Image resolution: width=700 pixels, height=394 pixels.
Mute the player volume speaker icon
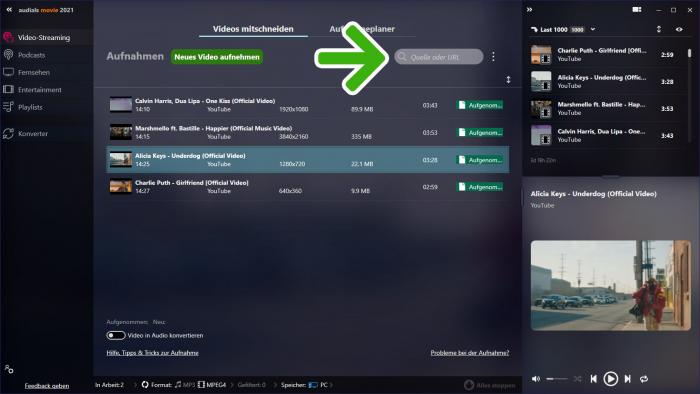click(536, 379)
